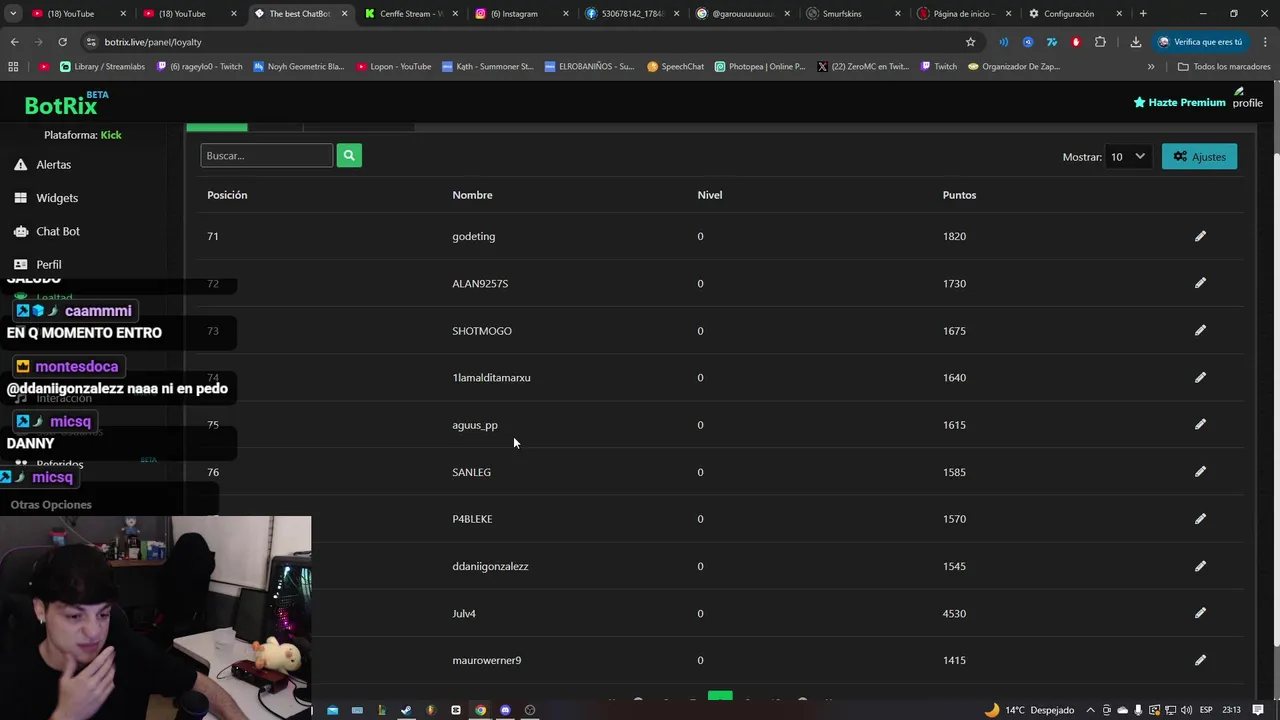
Task: Open the Widgets sidebar section
Action: (x=56, y=198)
